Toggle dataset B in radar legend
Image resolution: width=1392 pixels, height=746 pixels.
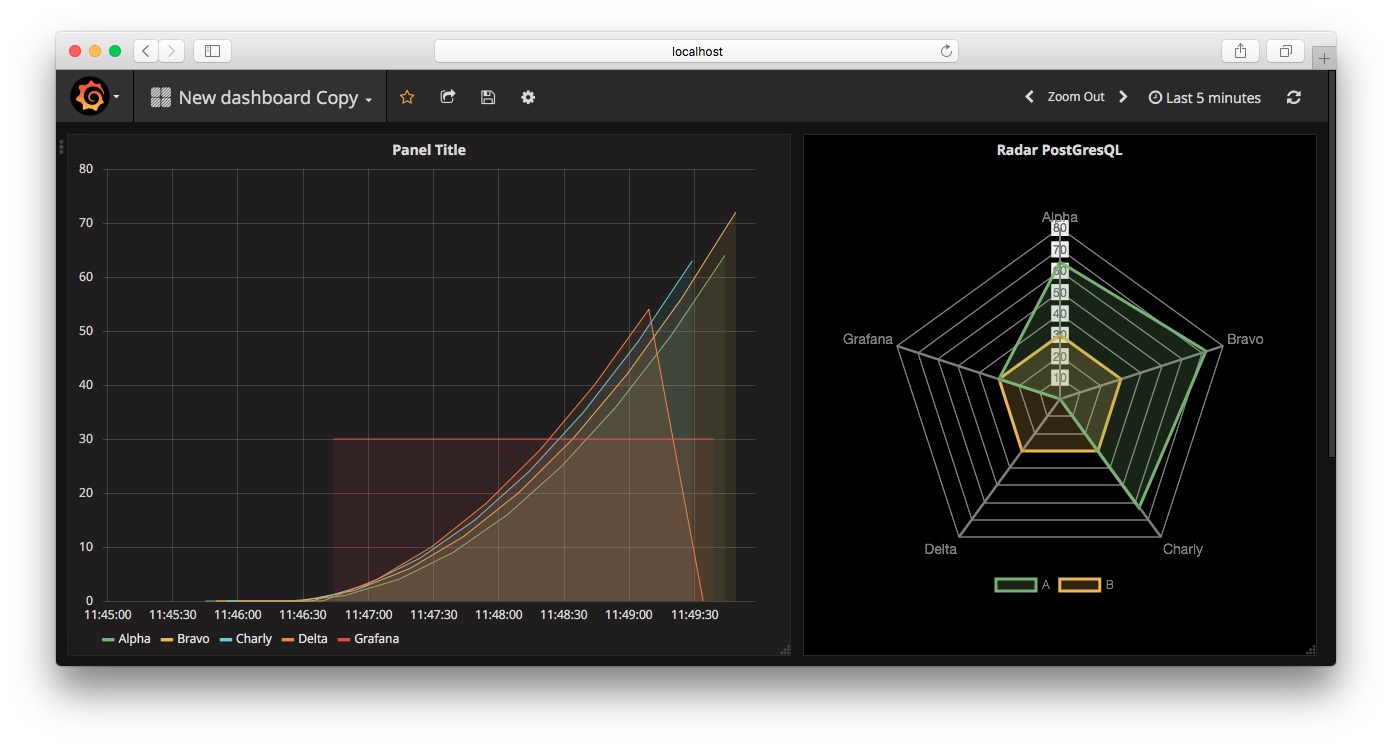click(x=1087, y=584)
